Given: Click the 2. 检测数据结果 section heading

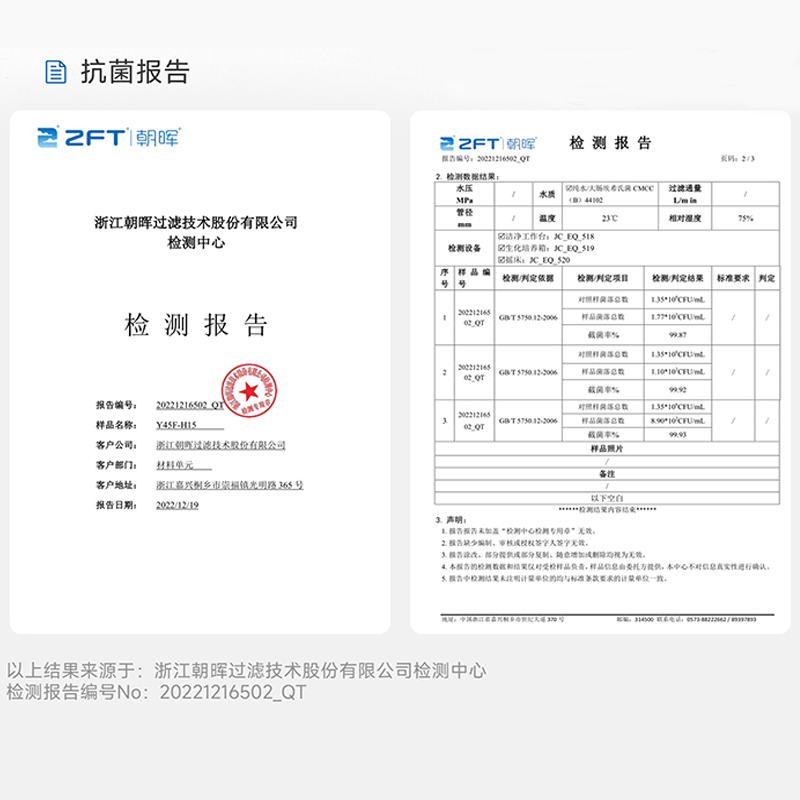Looking at the screenshot, I should point(467,177).
